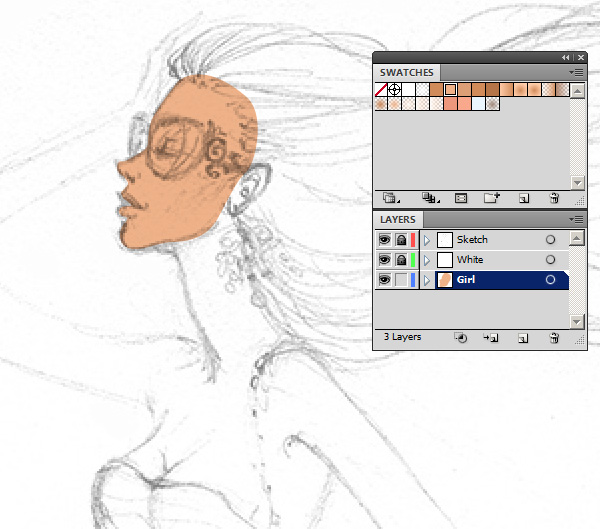Lock the Girl layer using the empty lock box
The image size is (600, 529).
401,280
